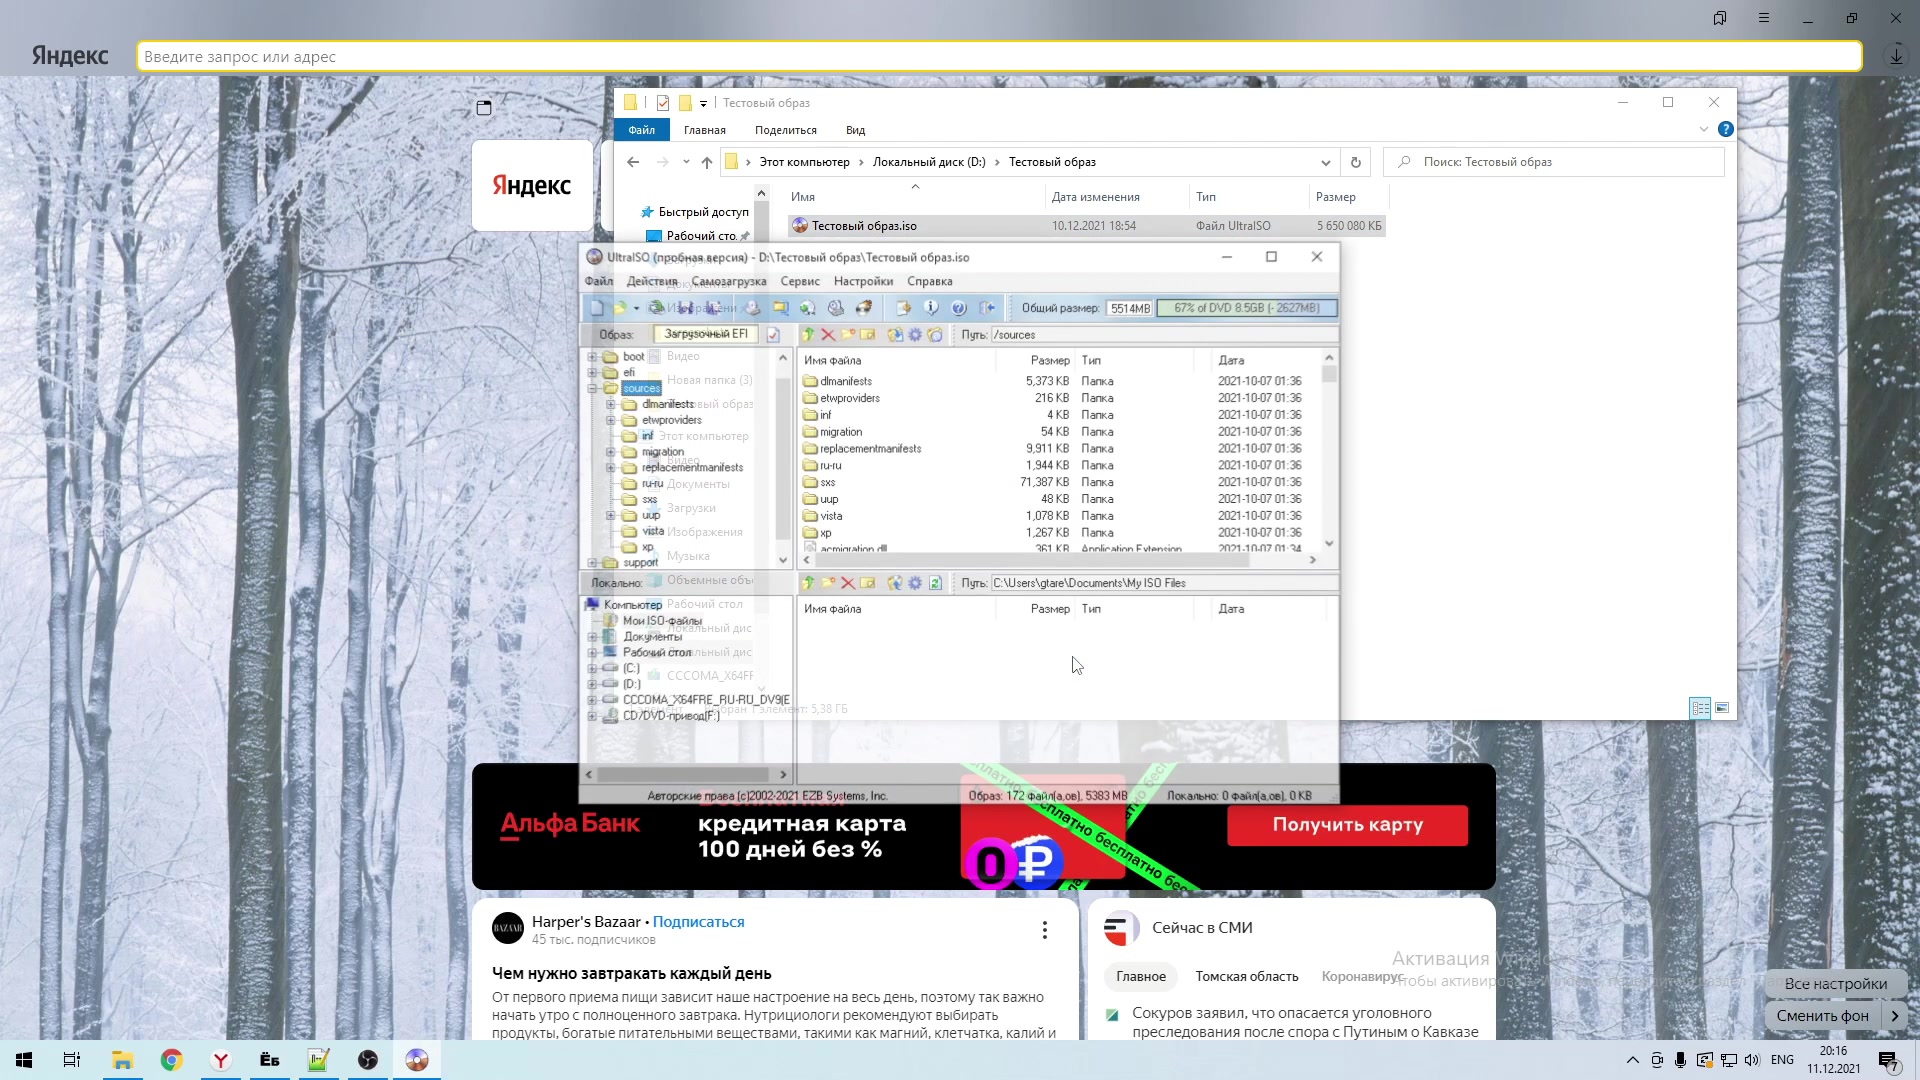Open the Explorer address bar history dropdown
The height and width of the screenshot is (1080, 1920).
pos(1326,162)
